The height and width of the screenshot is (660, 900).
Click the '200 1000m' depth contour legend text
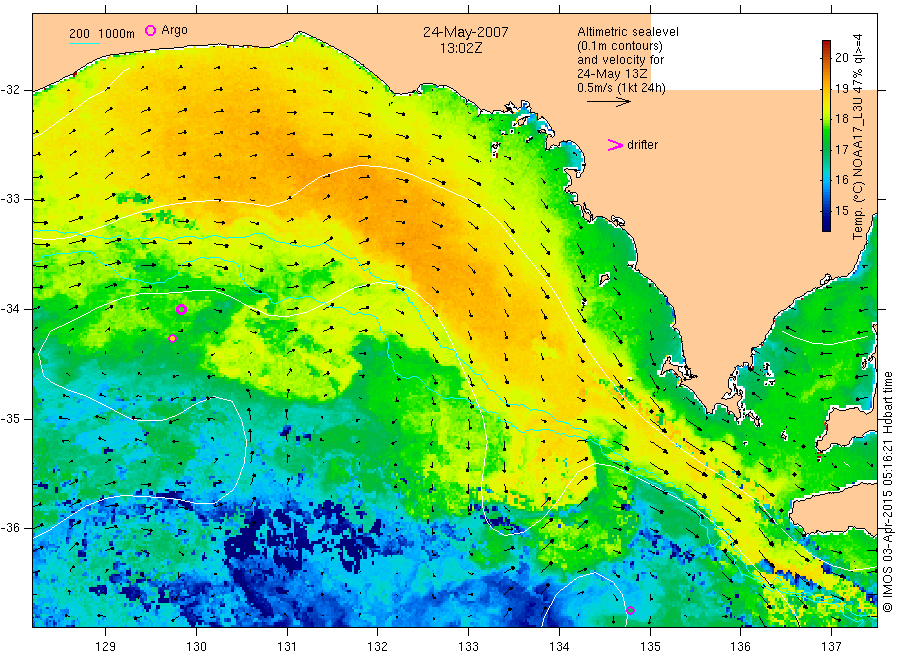click(x=102, y=34)
